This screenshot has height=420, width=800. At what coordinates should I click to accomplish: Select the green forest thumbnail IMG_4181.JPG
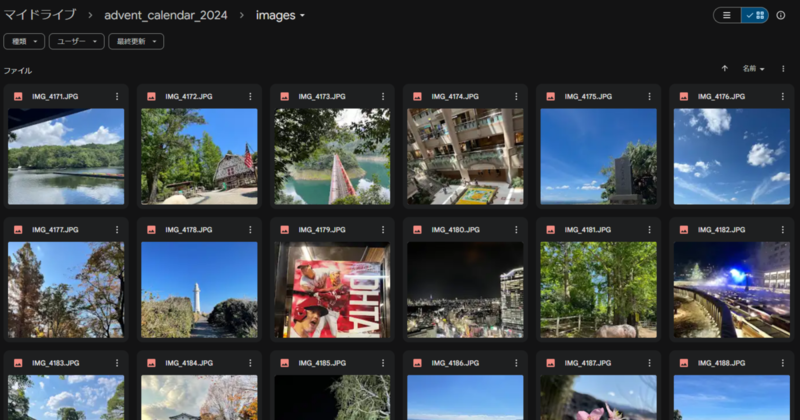pyautogui.click(x=598, y=289)
